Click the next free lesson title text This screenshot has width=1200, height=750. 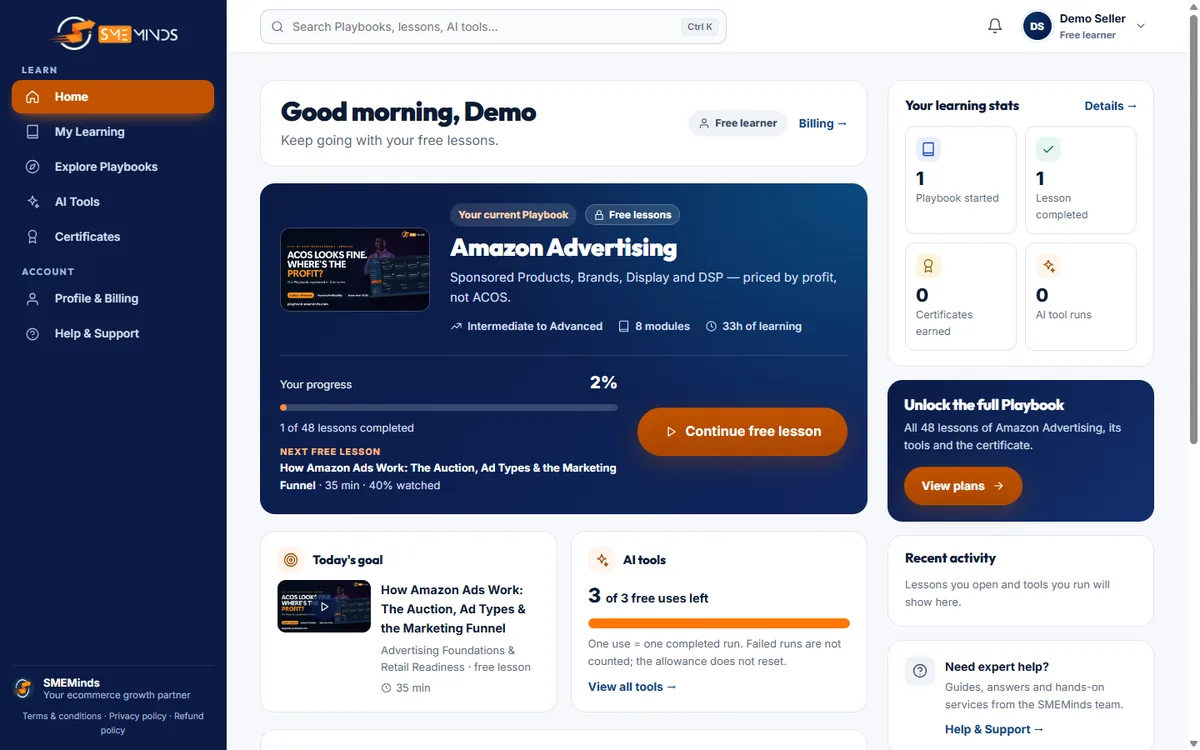(x=448, y=475)
